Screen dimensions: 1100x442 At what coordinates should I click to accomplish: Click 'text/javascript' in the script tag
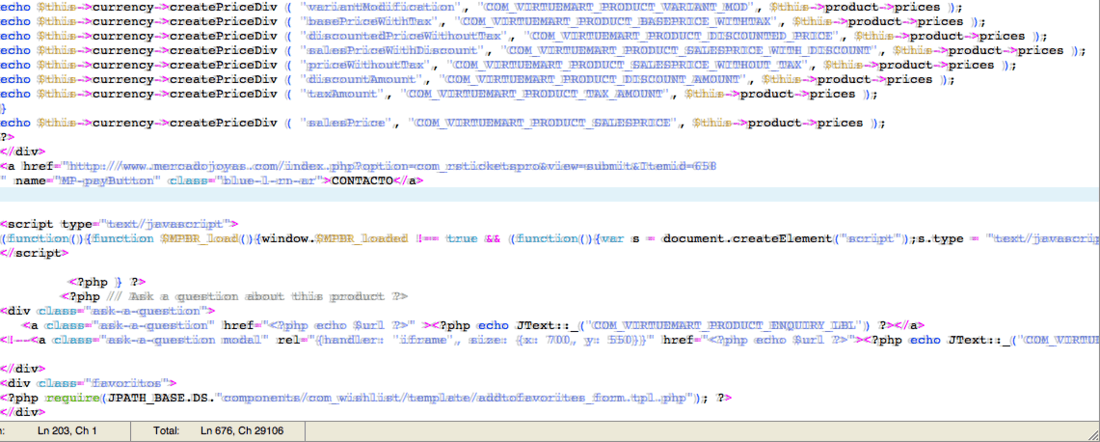[x=167, y=224]
